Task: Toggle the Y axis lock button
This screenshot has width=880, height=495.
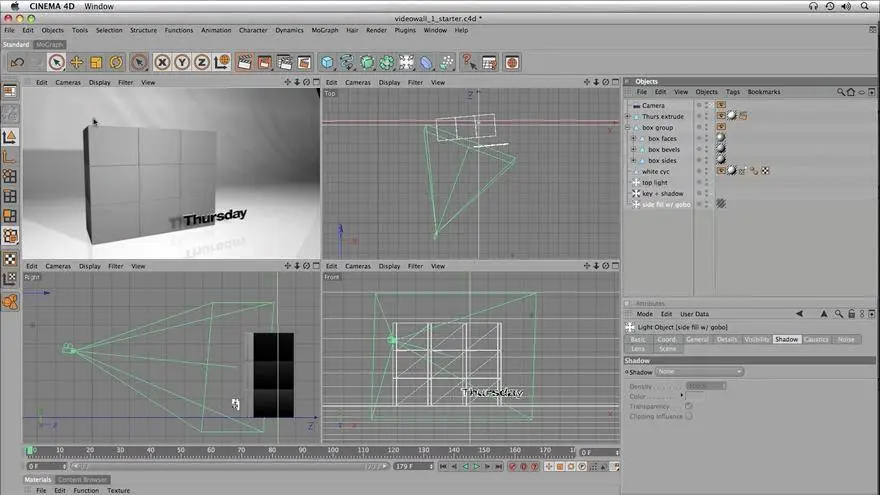Action: pos(182,62)
